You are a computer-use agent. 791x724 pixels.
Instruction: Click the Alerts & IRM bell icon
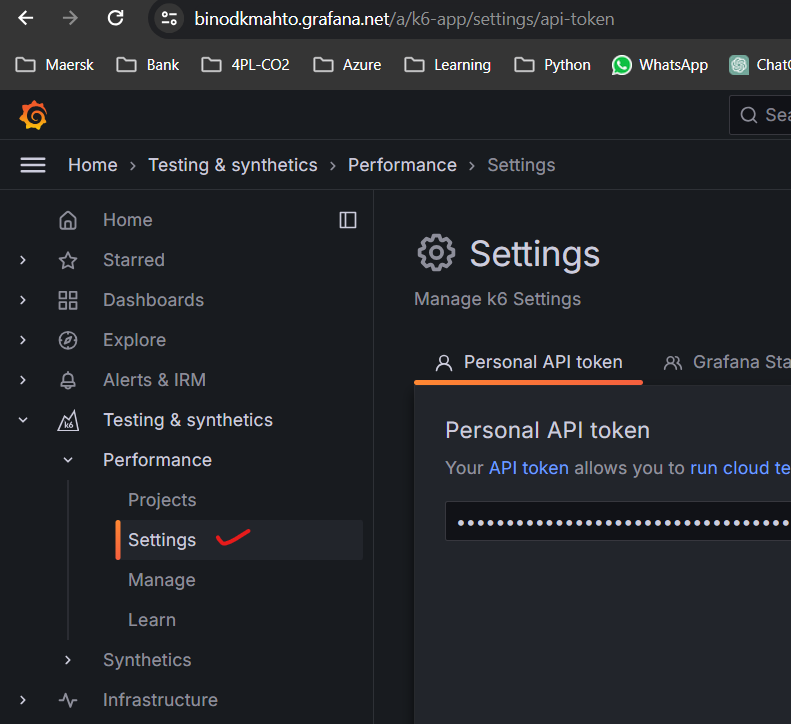click(x=68, y=380)
